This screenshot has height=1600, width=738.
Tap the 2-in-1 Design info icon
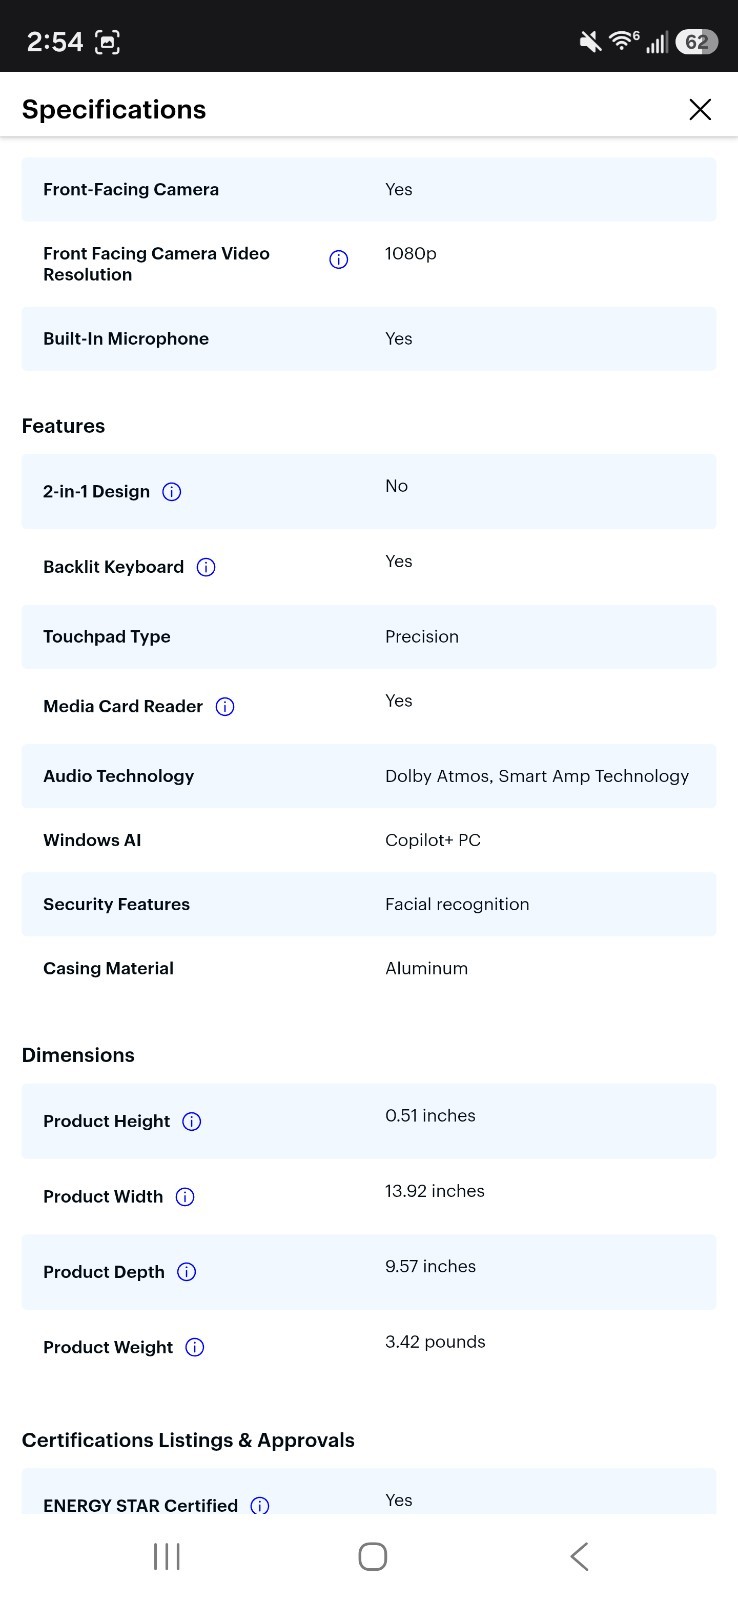coord(172,492)
